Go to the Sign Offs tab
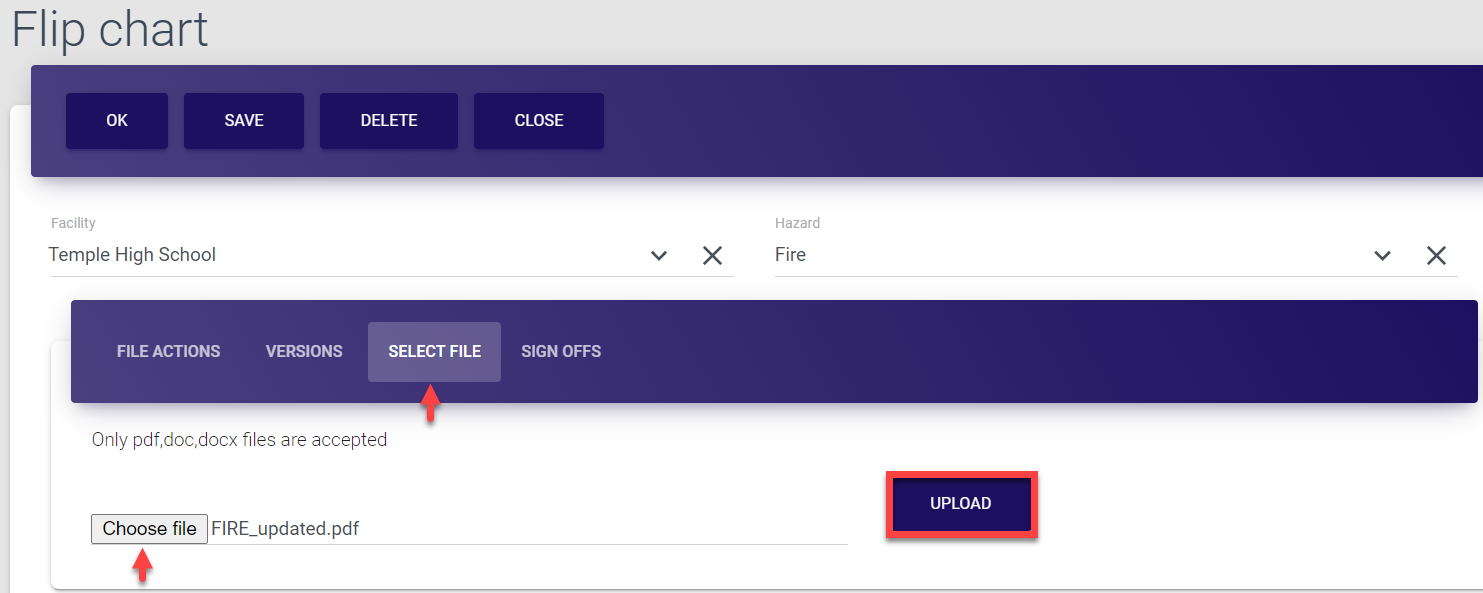The width and height of the screenshot is (1483, 593). click(x=561, y=352)
